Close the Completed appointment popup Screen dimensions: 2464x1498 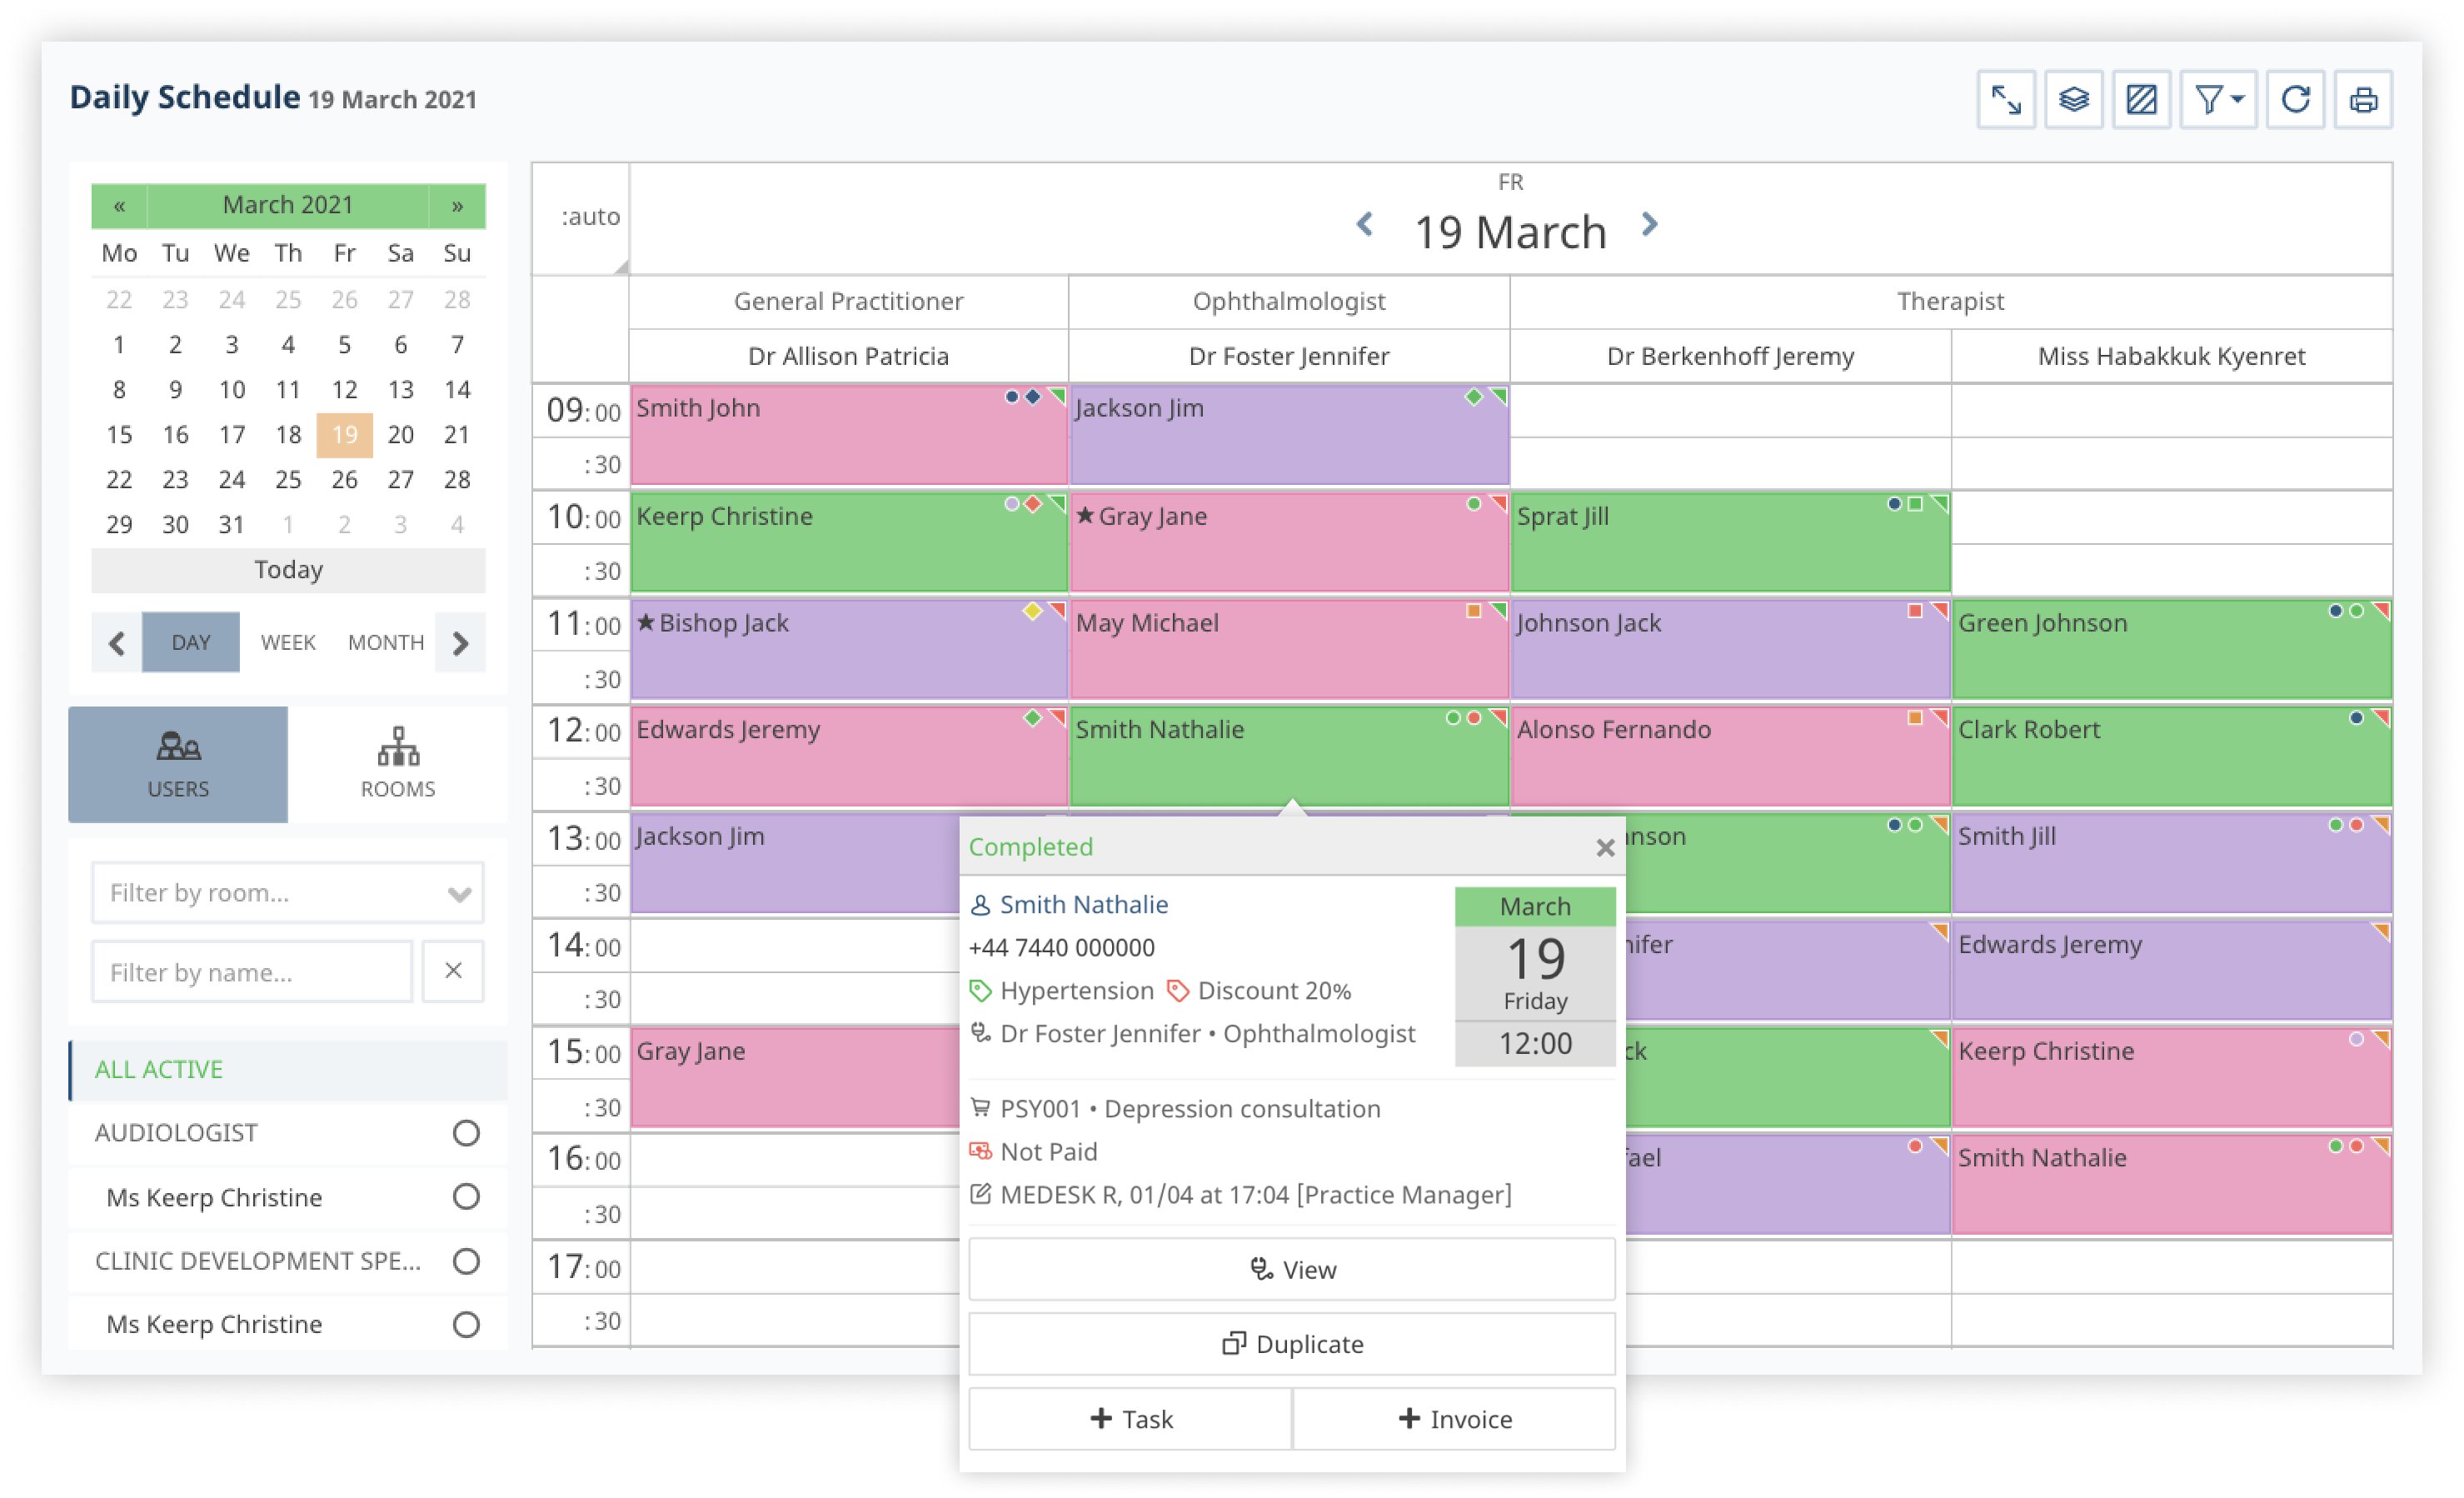point(1605,848)
